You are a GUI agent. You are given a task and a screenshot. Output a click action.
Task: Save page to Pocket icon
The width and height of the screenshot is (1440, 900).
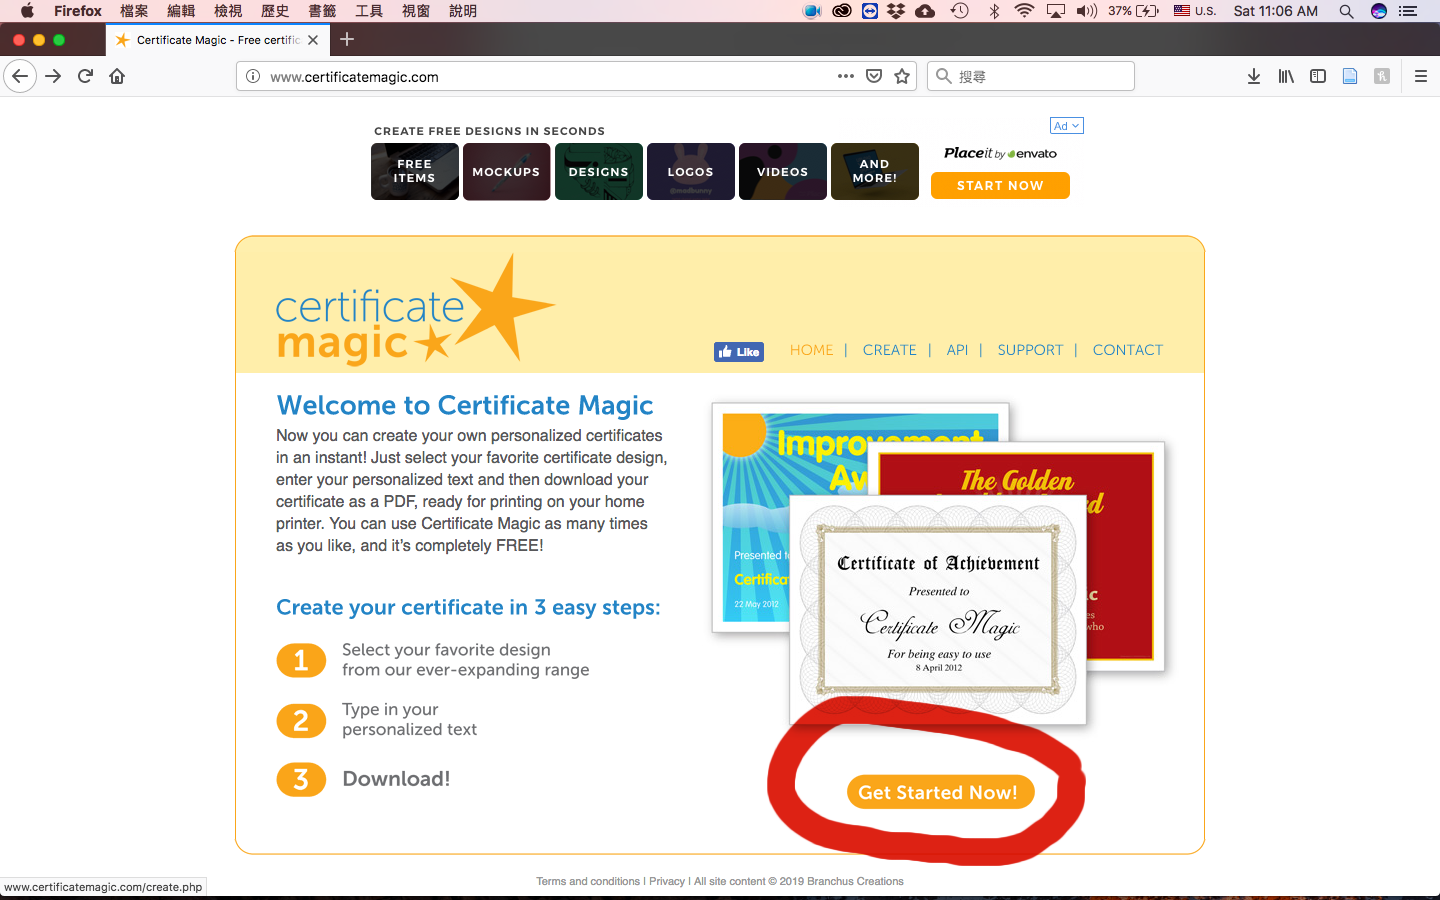click(x=874, y=76)
